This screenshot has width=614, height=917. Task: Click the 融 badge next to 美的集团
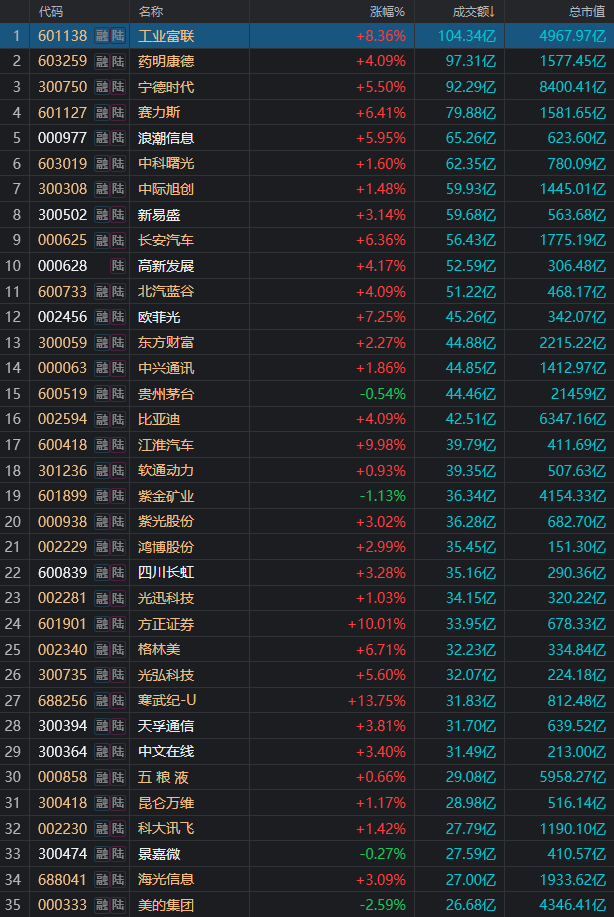click(x=102, y=905)
